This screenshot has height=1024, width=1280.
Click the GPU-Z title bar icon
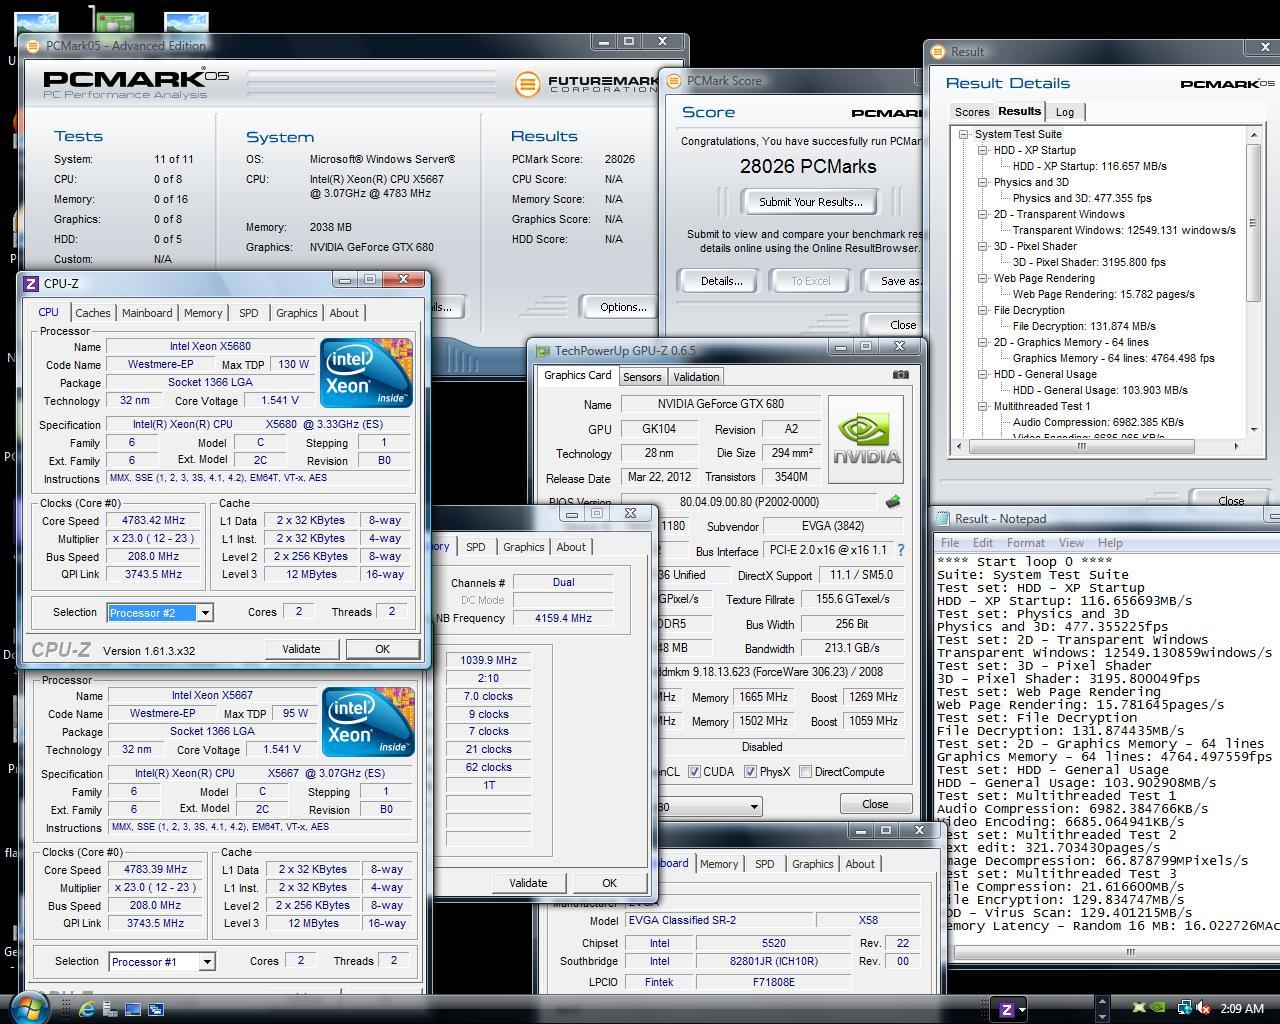point(543,351)
